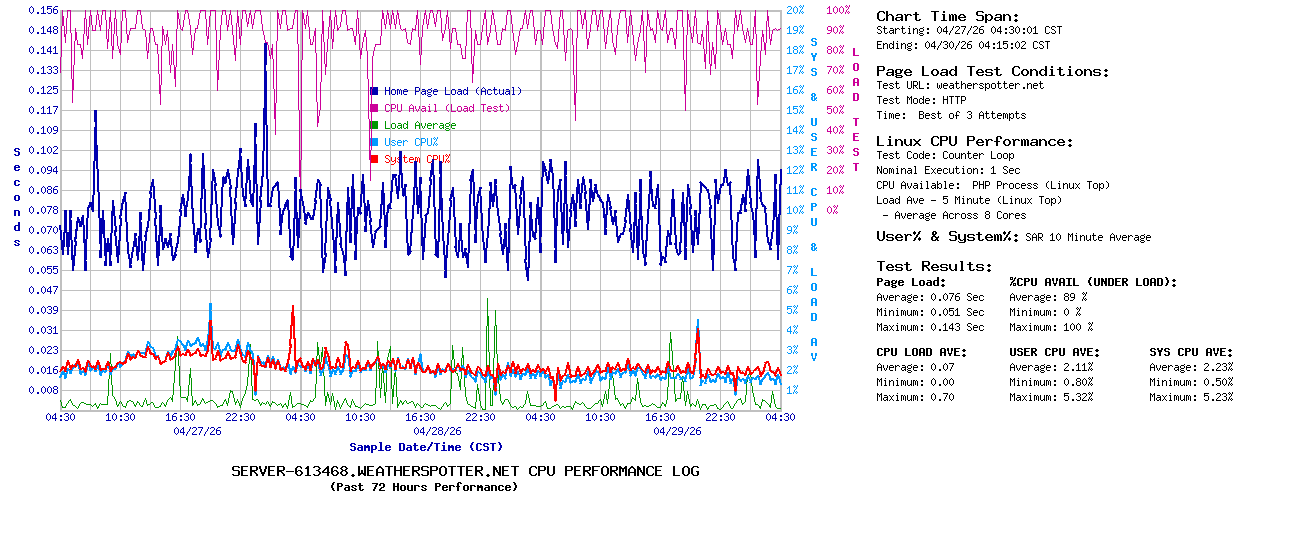Click the Test Results heading
Screen dimensions: 1300x550
pyautogui.click(x=934, y=266)
